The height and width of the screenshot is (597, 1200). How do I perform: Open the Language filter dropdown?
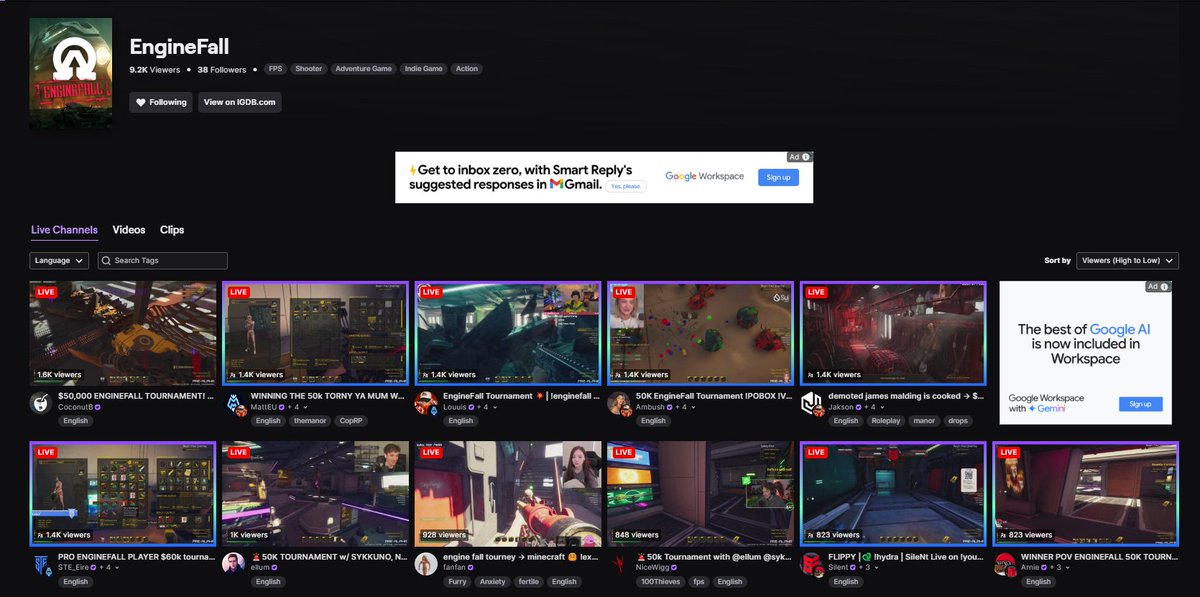click(x=59, y=260)
